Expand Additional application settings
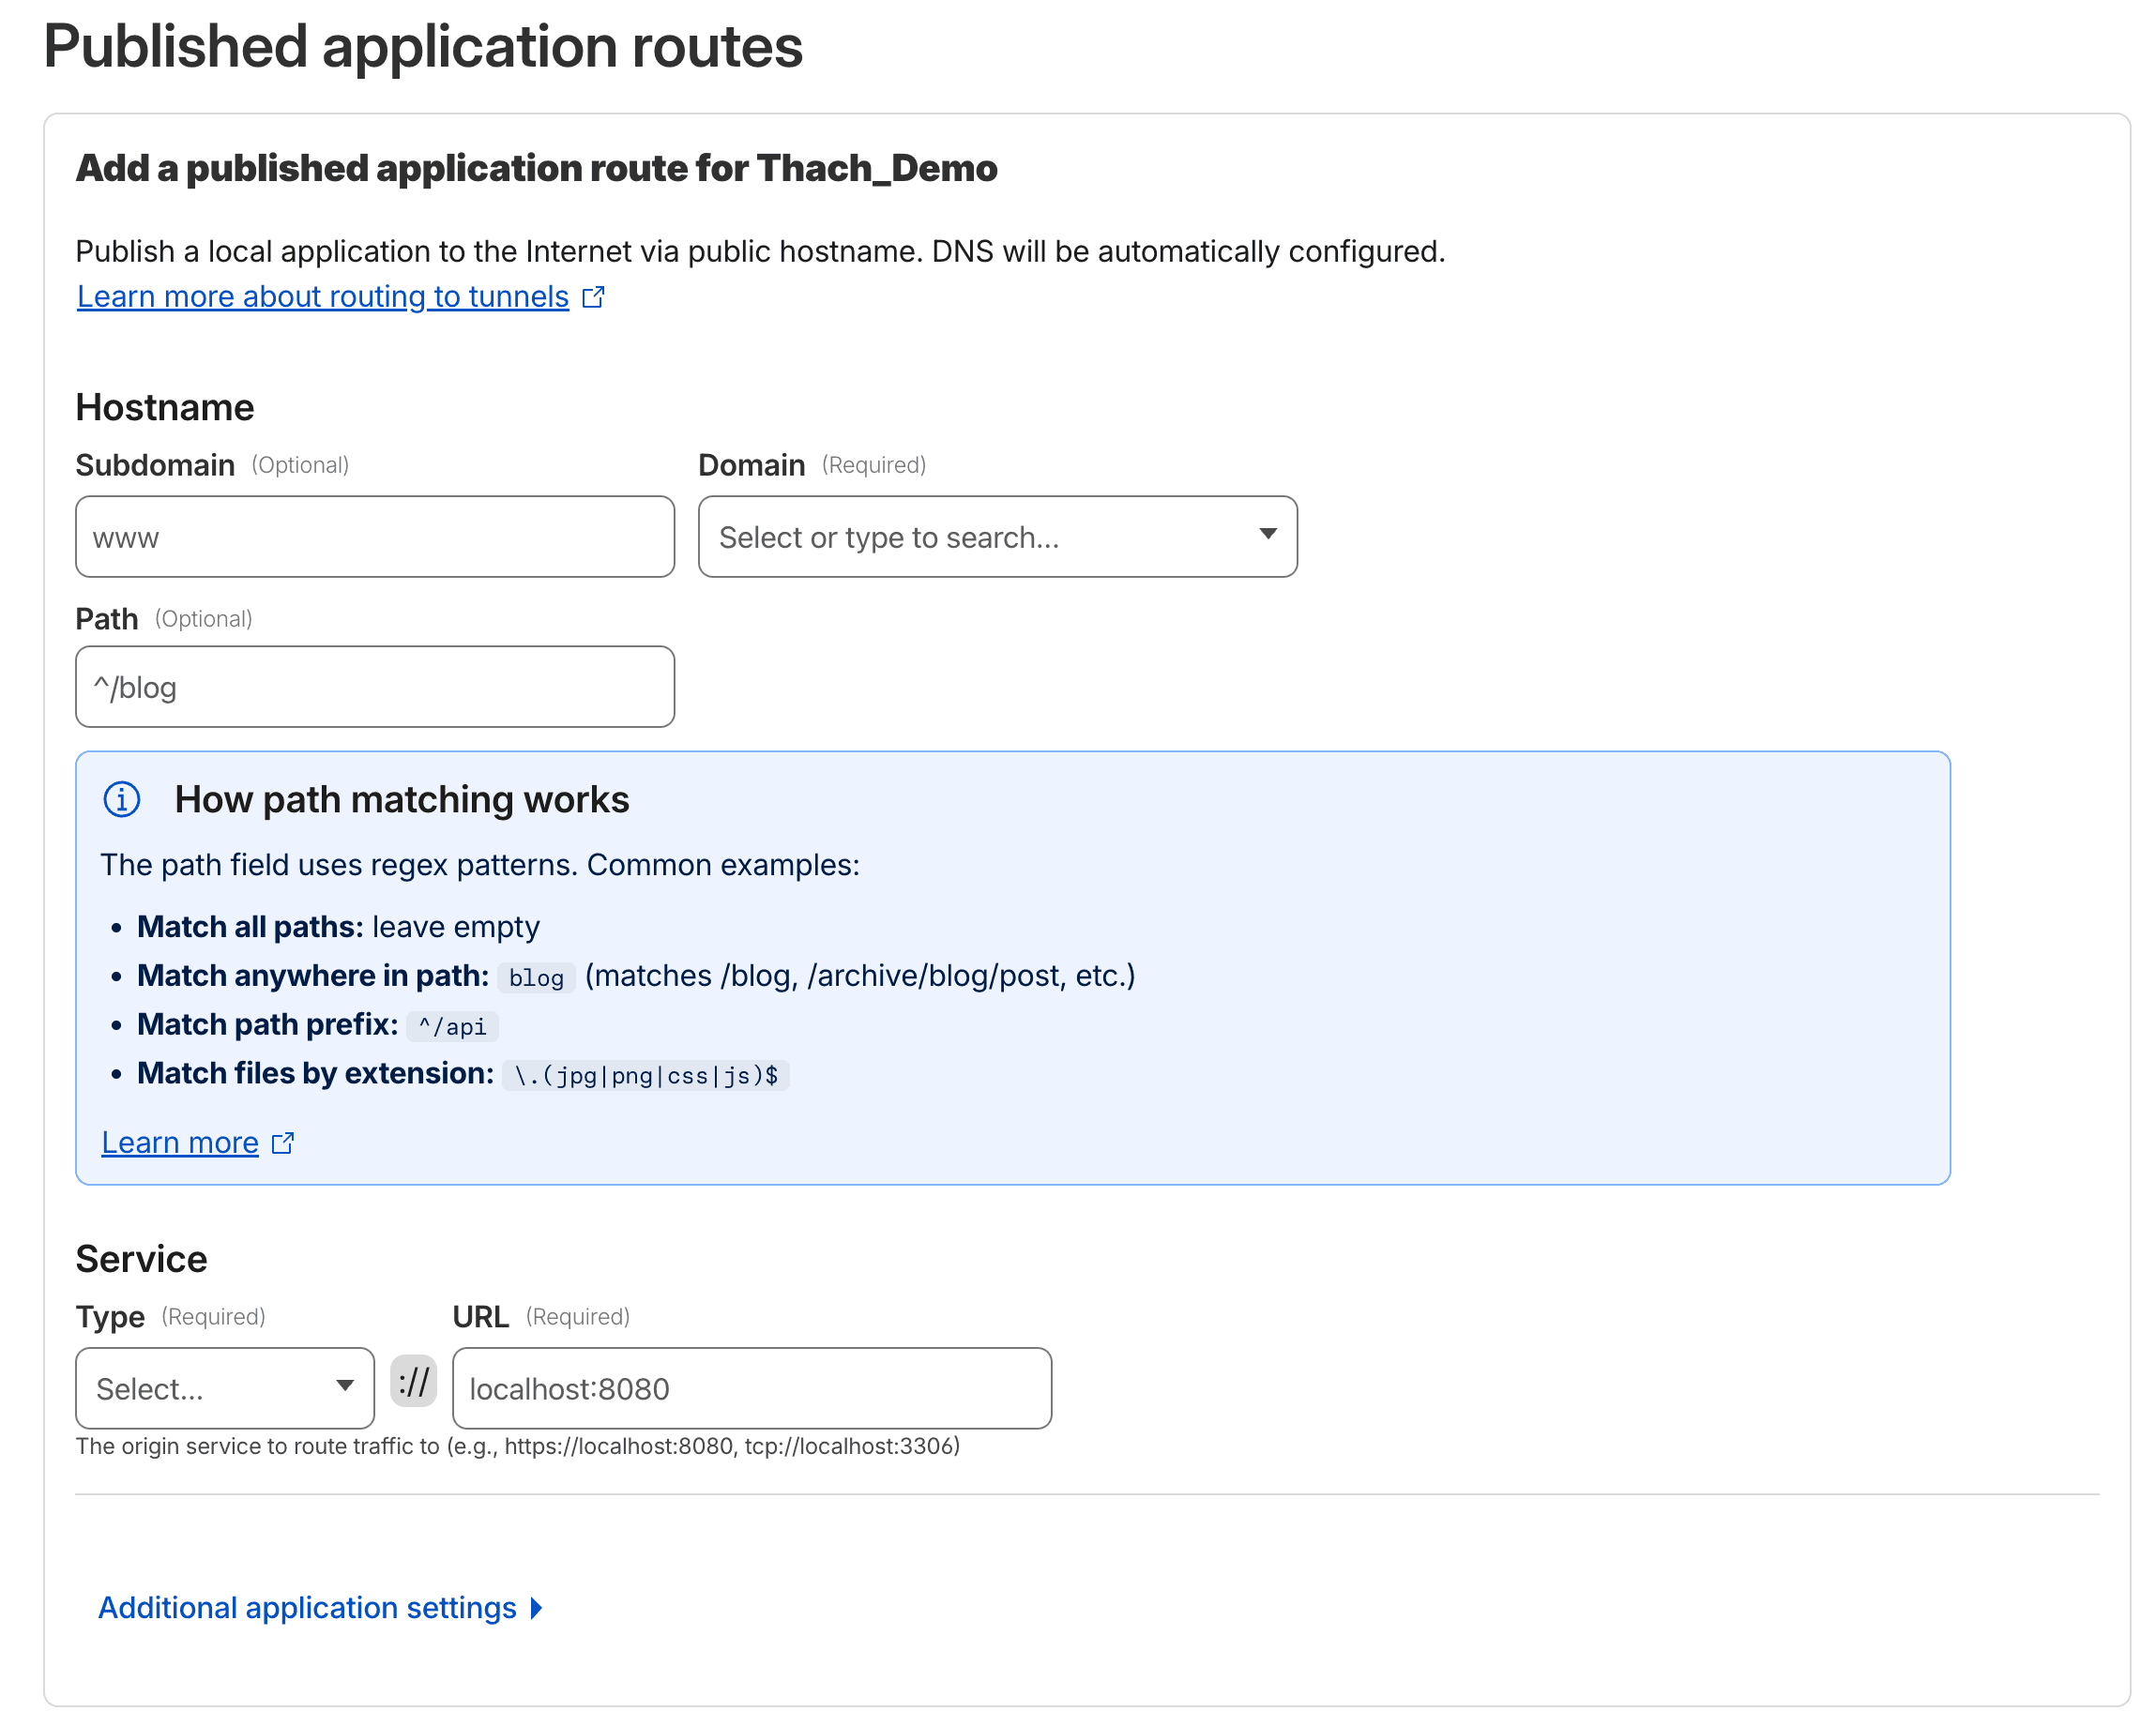 [307, 1607]
